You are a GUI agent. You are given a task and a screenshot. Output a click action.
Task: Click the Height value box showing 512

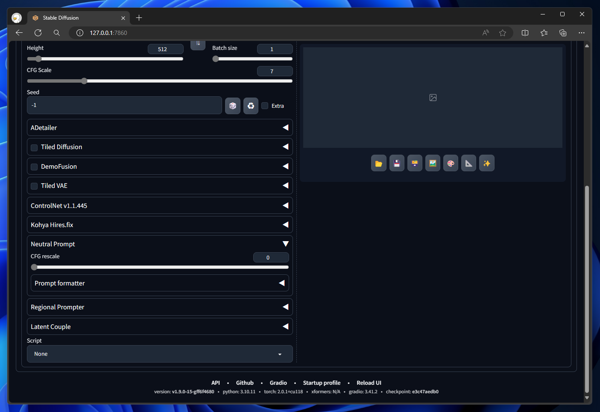click(x=165, y=49)
